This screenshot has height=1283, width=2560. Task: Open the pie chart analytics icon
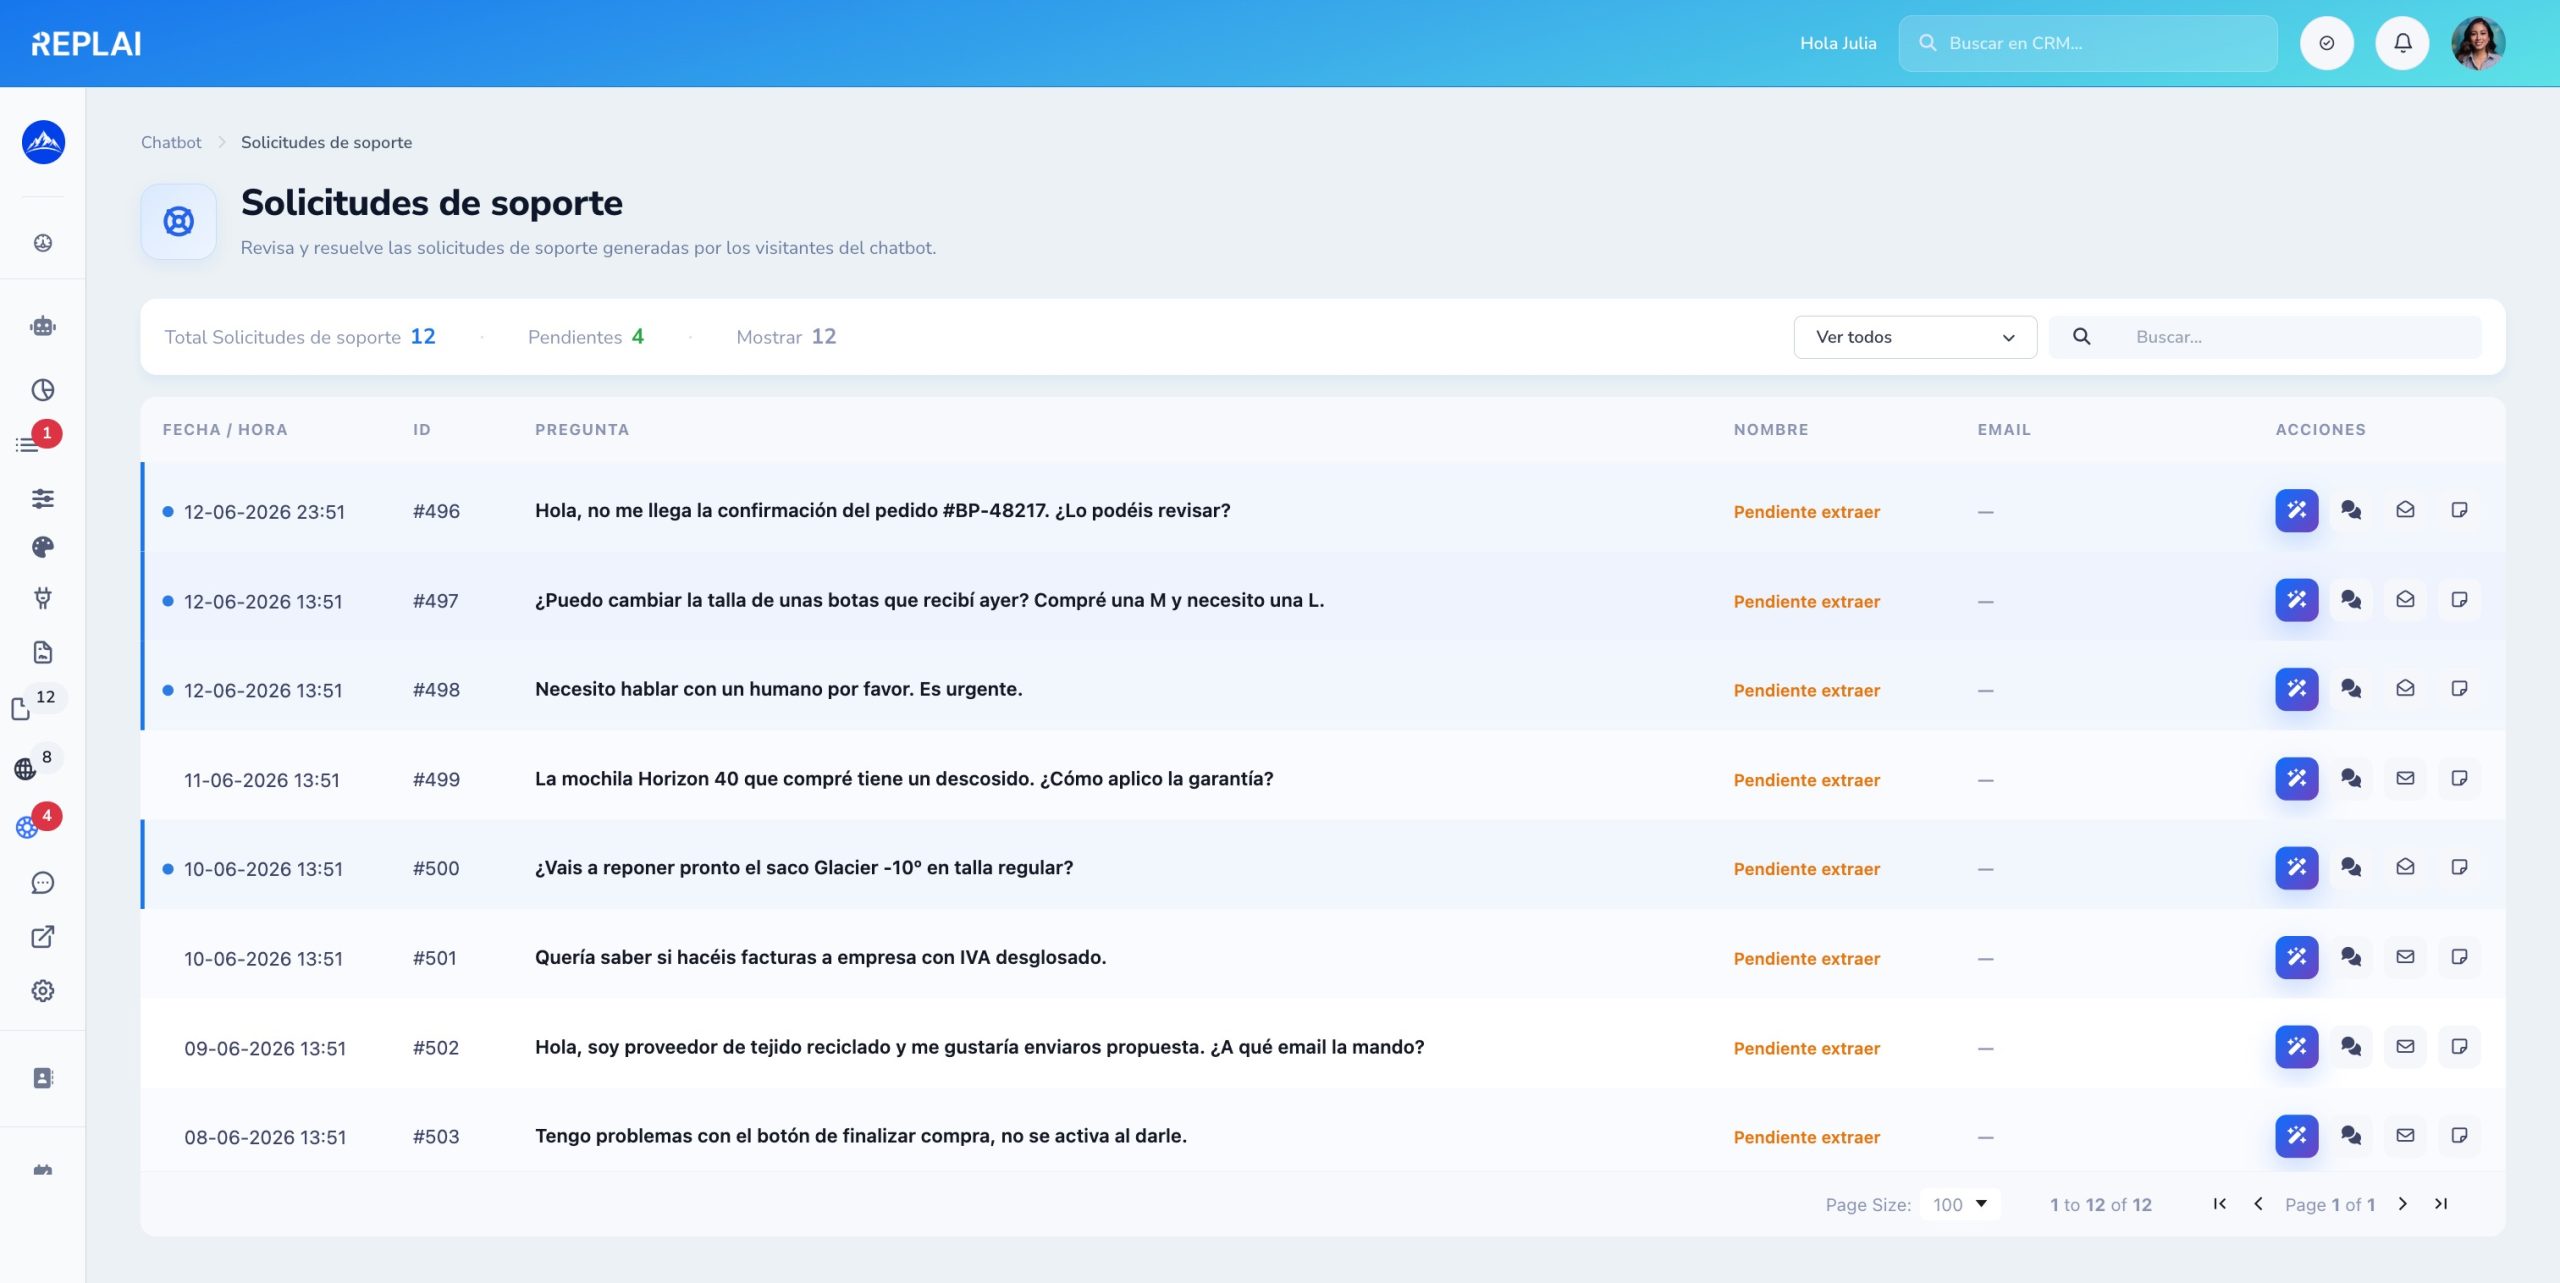pyautogui.click(x=43, y=390)
